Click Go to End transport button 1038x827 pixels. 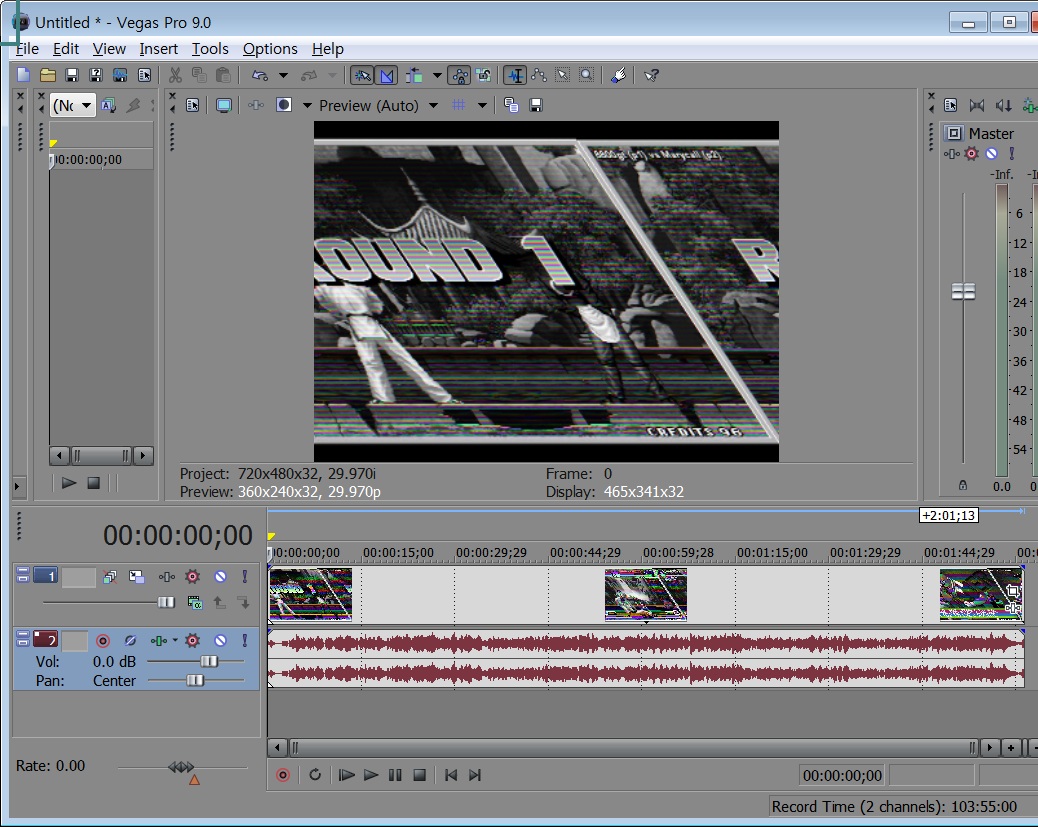click(x=475, y=775)
